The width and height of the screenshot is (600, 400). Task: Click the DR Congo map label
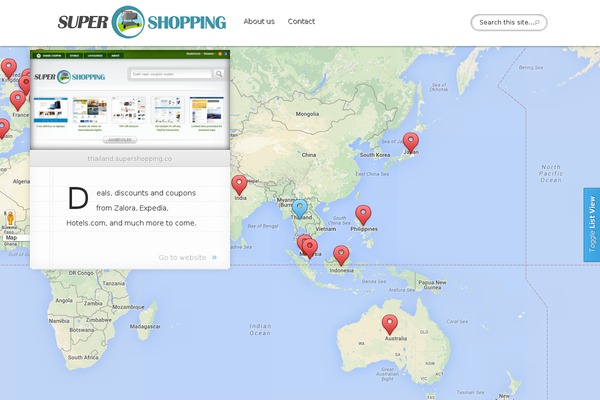pos(81,273)
